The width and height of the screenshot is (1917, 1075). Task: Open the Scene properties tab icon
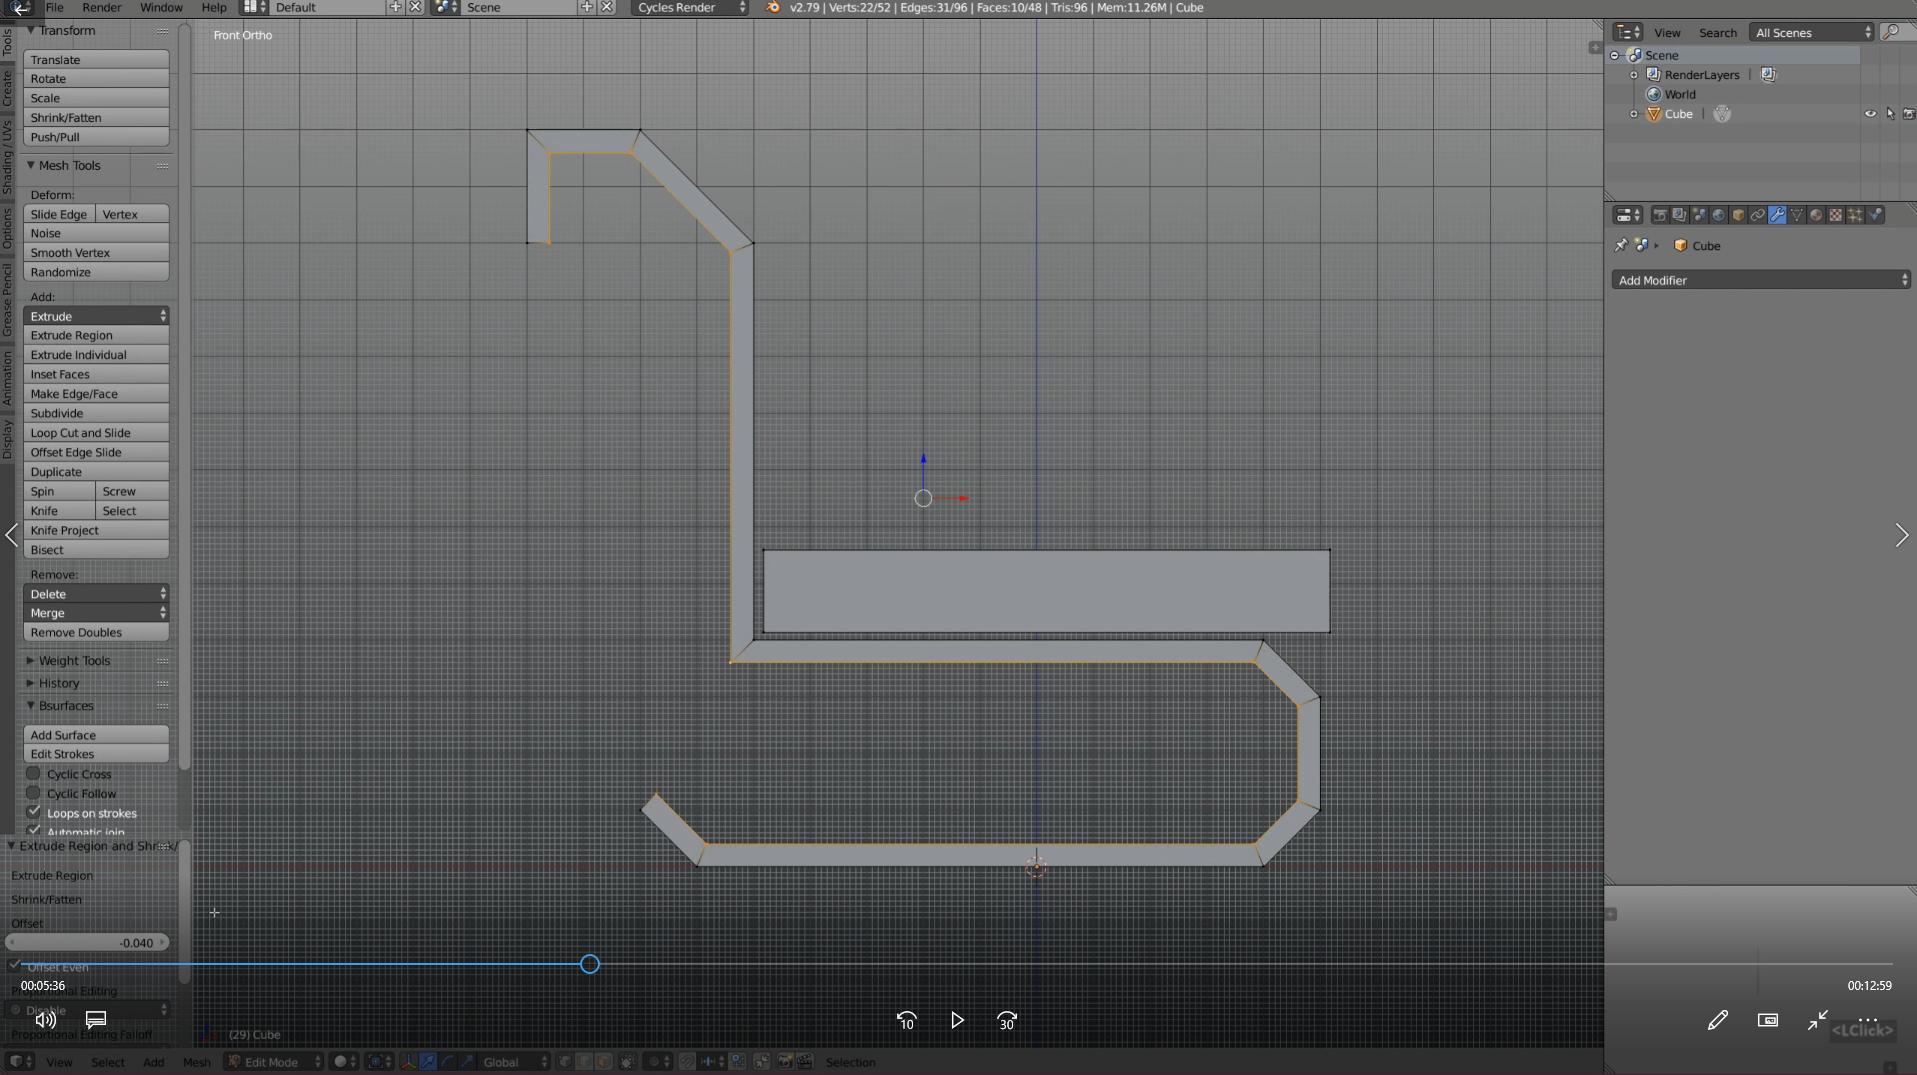pos(1699,215)
